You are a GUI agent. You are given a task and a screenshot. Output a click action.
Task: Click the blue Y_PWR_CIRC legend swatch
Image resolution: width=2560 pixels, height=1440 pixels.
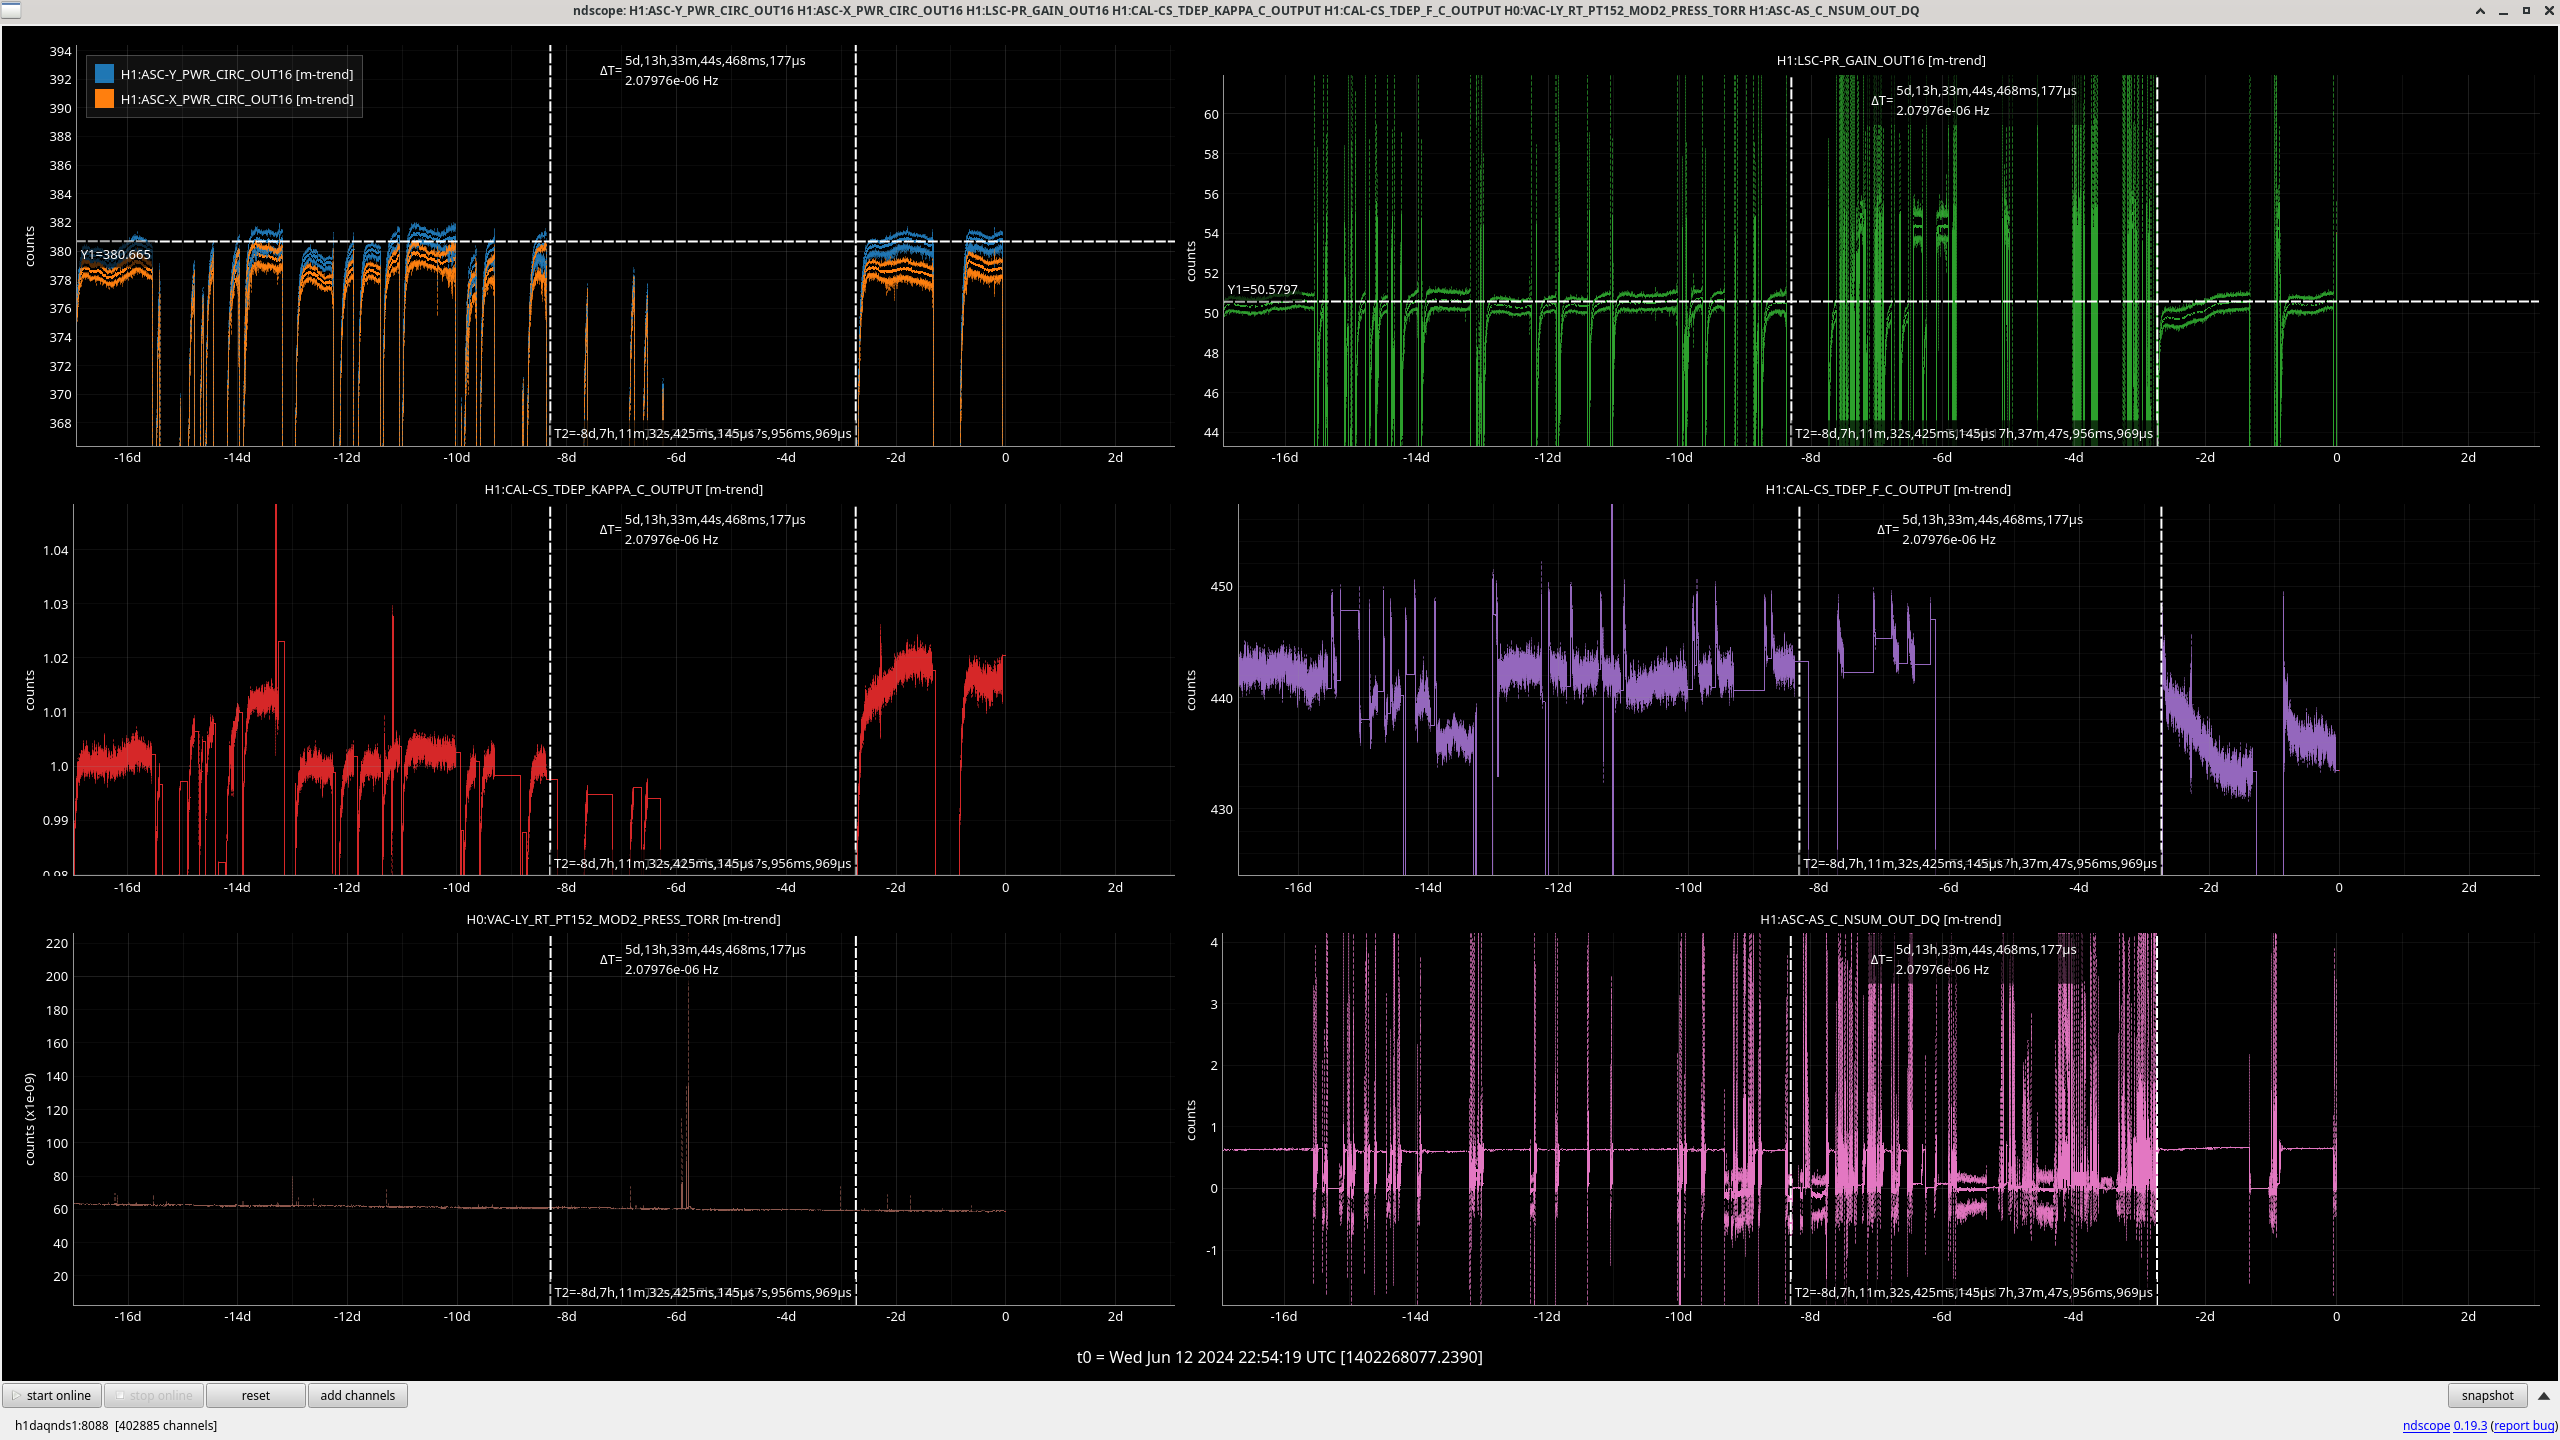tap(104, 74)
